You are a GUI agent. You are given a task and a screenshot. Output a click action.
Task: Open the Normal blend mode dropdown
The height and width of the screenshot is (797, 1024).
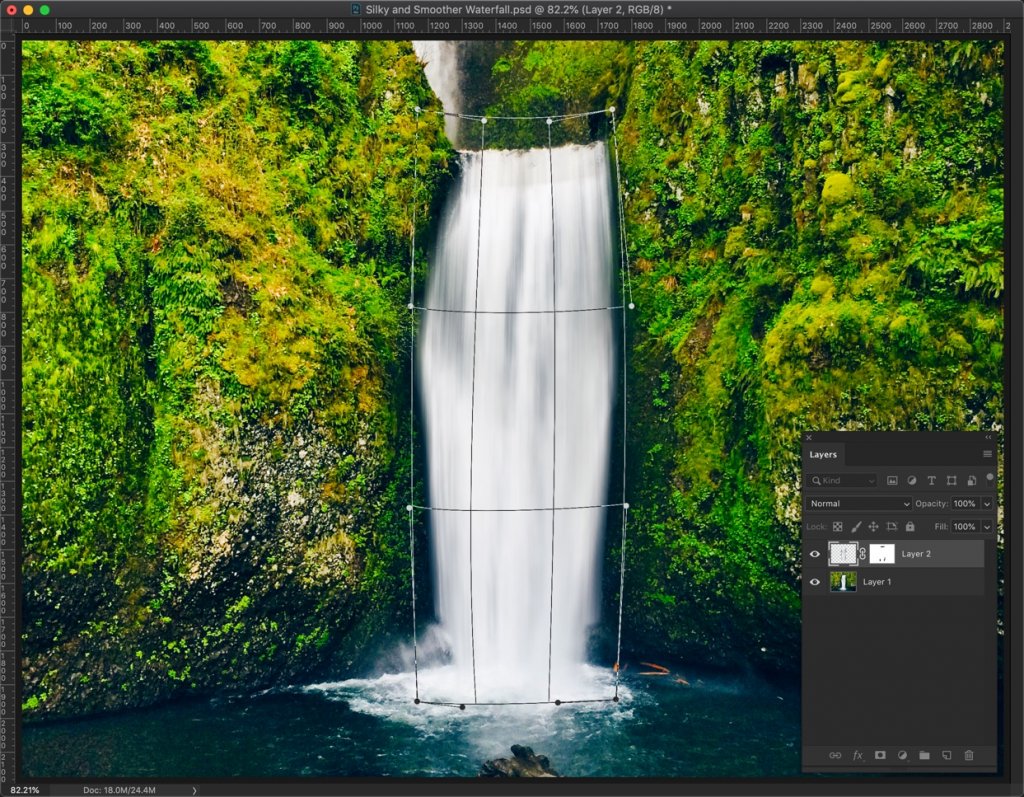858,503
